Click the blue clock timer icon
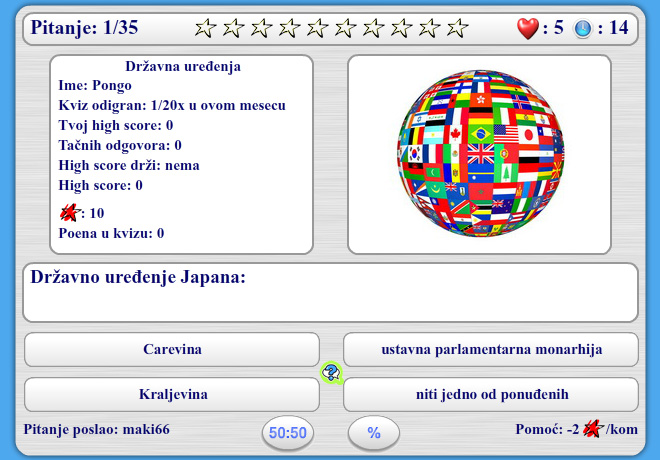 583,29
